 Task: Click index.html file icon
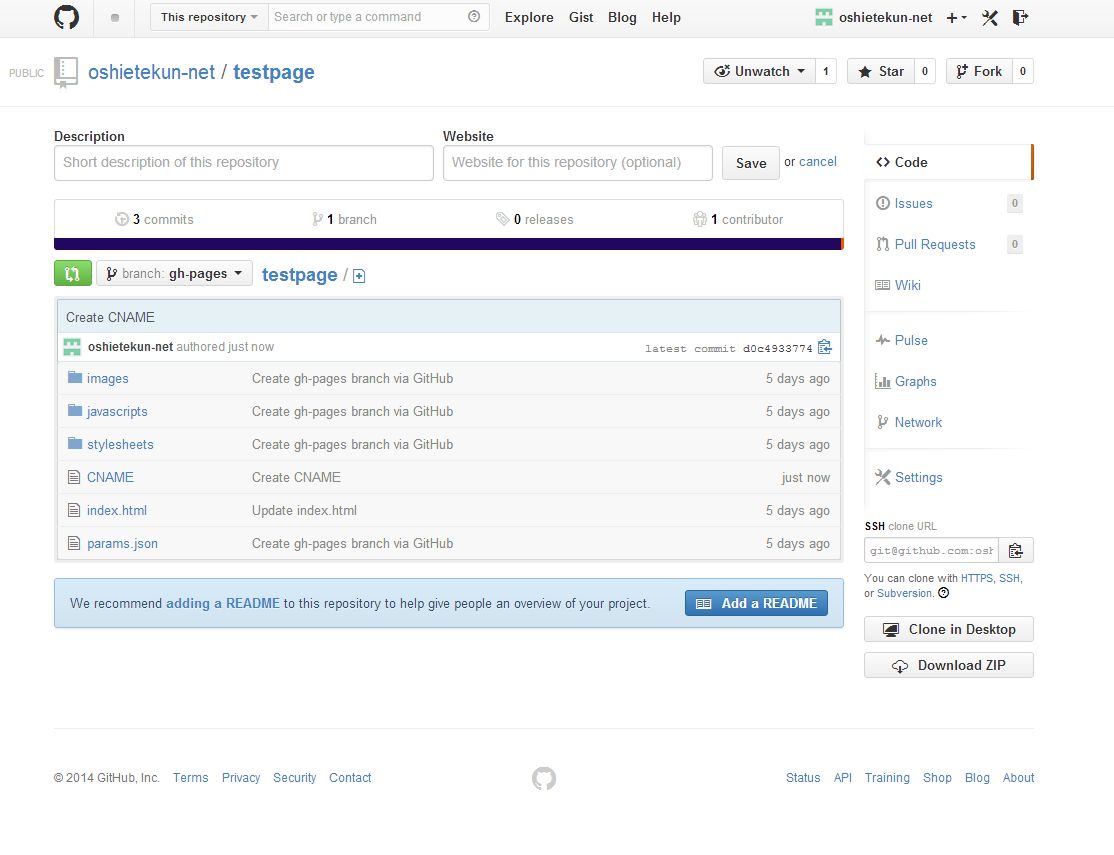click(74, 510)
